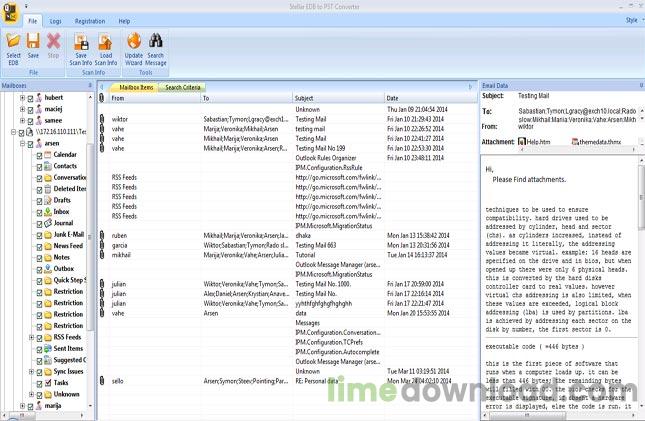This screenshot has width=645, height=421.
Task: Click the email body vertical scrollbar
Action: click(x=641, y=198)
